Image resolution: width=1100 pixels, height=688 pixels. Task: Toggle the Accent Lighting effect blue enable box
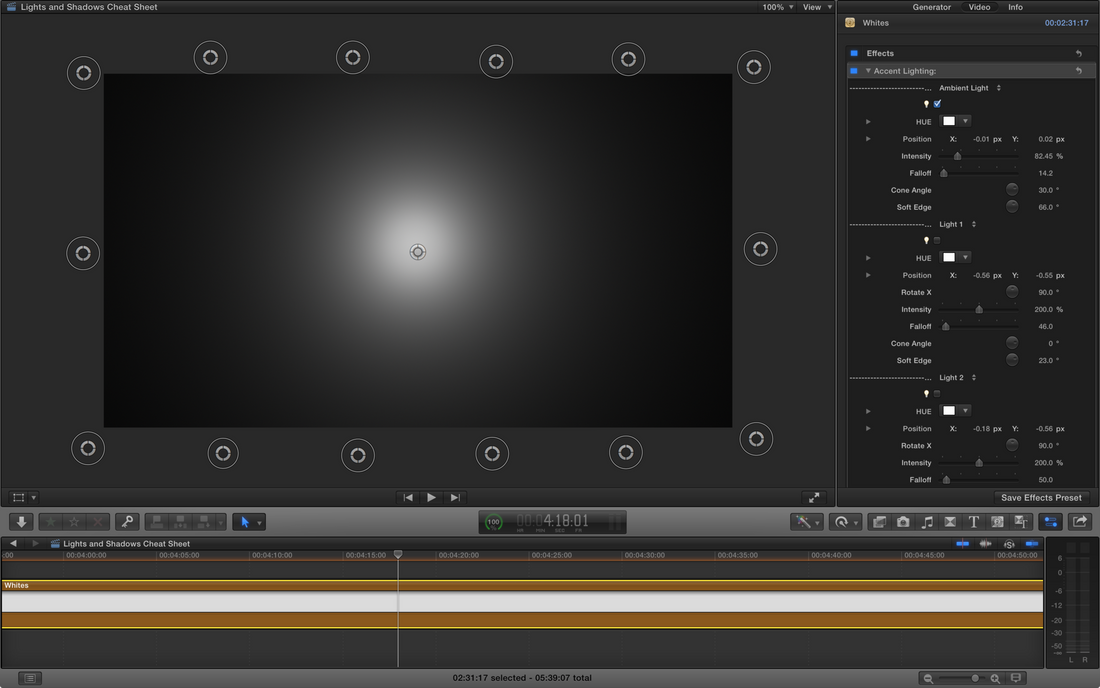tap(854, 71)
